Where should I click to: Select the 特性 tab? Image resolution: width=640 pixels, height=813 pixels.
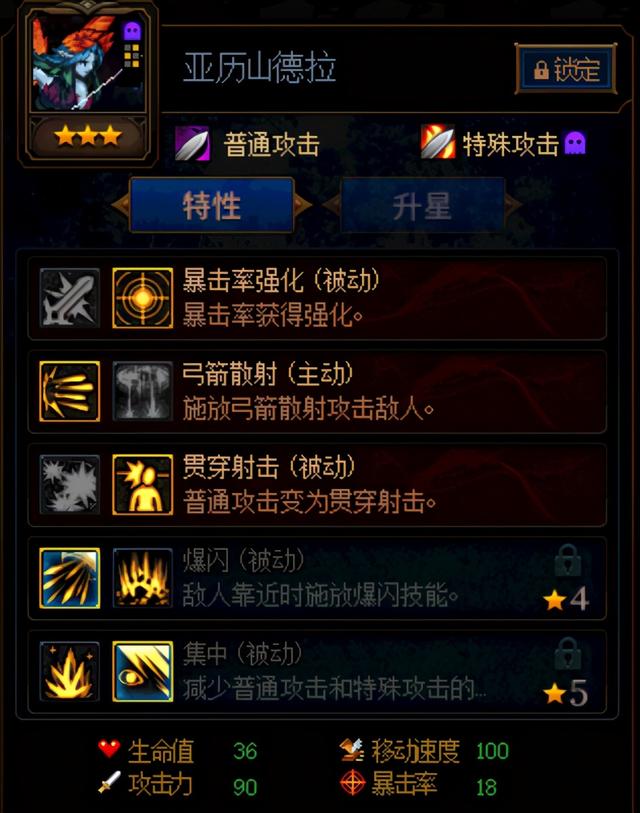tap(212, 205)
